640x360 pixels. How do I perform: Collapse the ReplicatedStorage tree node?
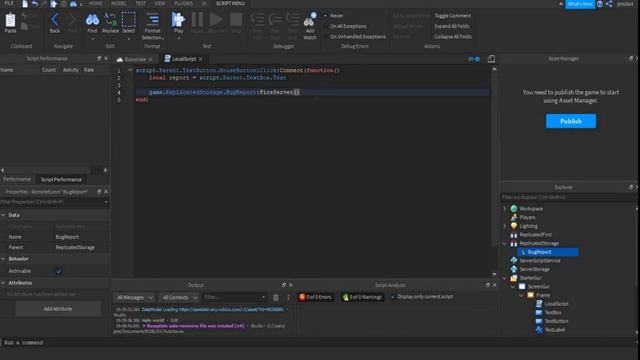pyautogui.click(x=505, y=243)
